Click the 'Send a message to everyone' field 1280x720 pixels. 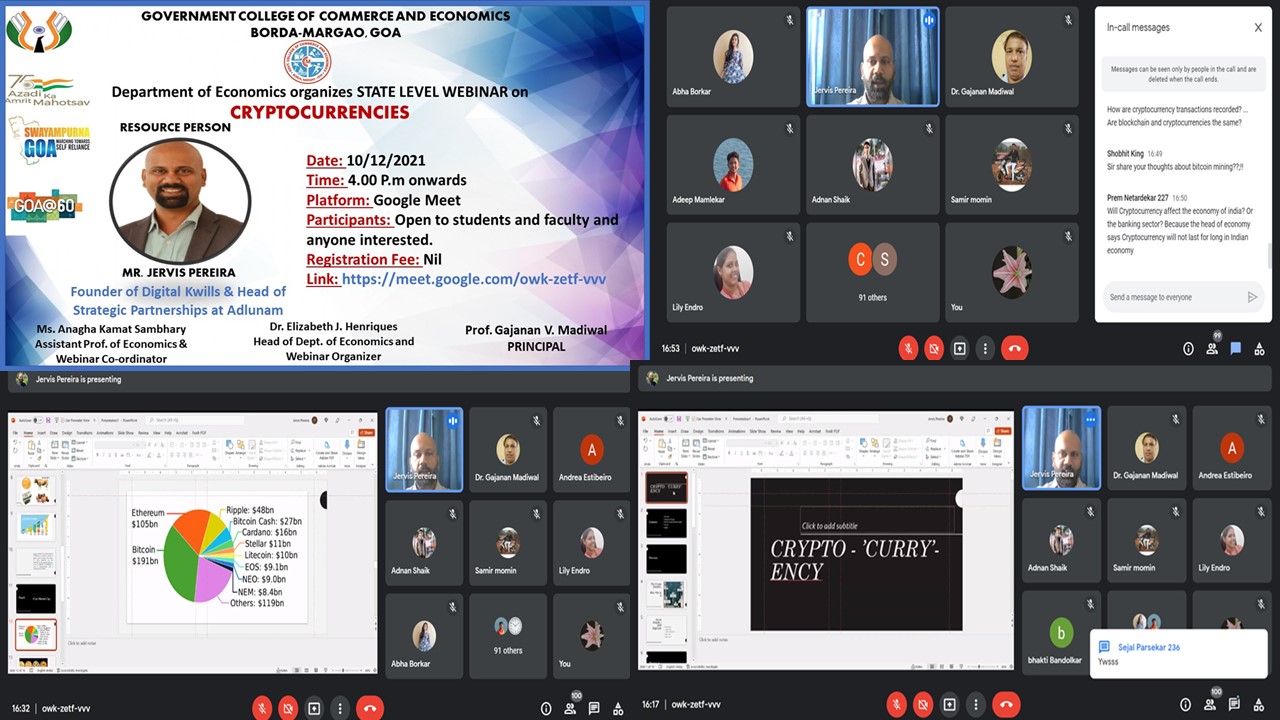click(x=1170, y=297)
